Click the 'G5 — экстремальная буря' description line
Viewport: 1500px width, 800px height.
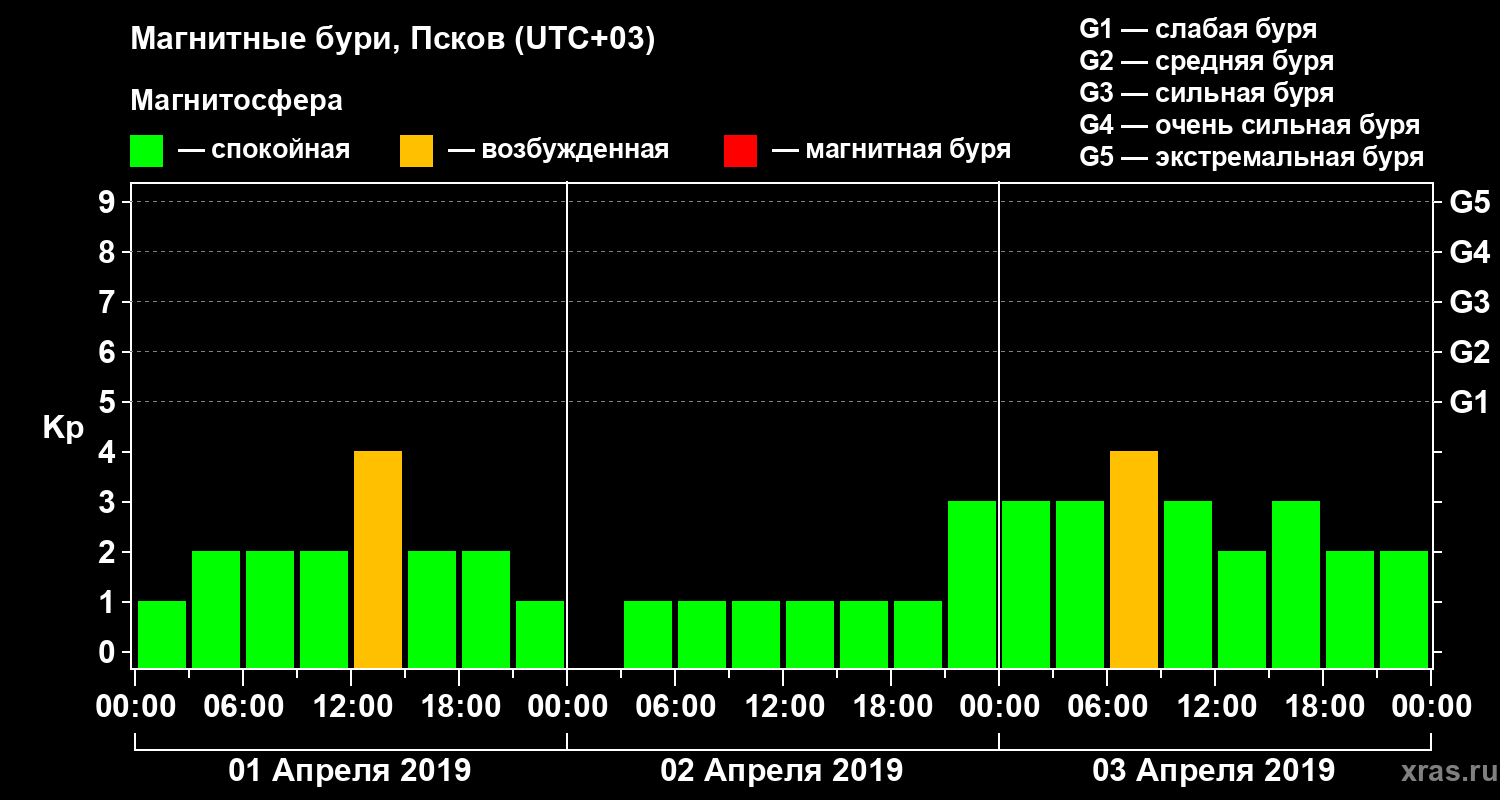click(x=1251, y=158)
